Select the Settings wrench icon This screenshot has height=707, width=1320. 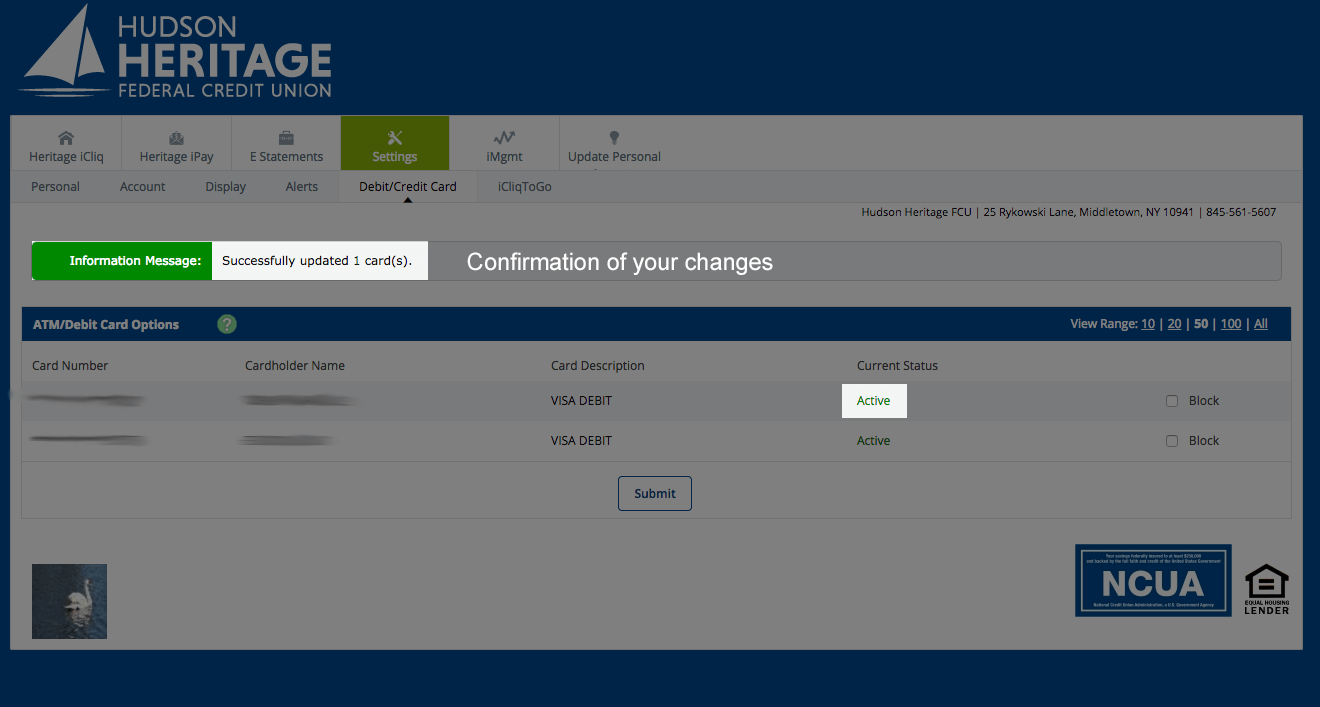[x=394, y=137]
